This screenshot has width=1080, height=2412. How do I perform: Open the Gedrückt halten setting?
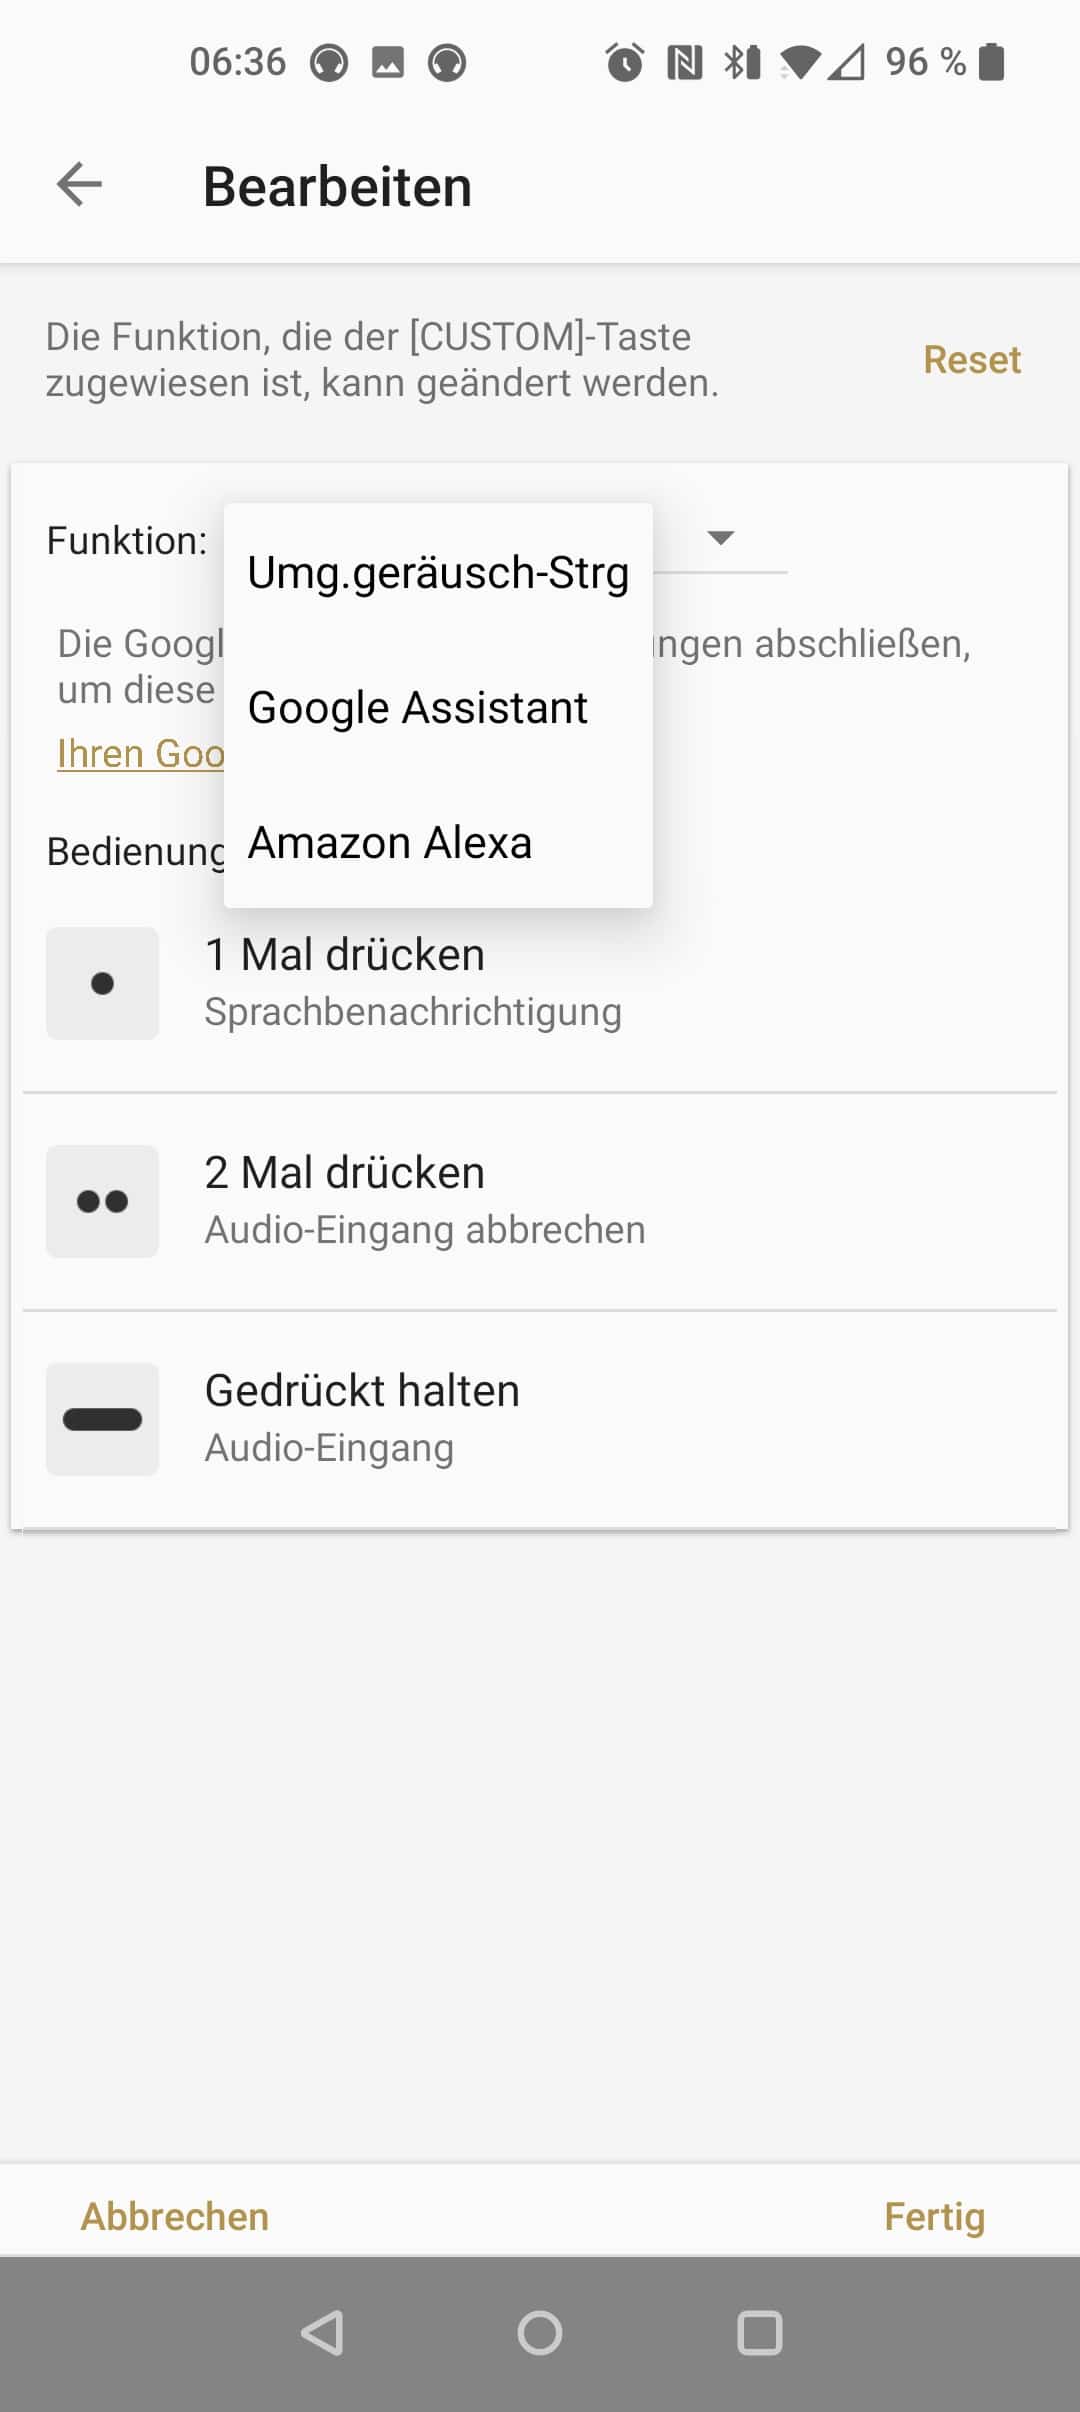click(540, 1419)
